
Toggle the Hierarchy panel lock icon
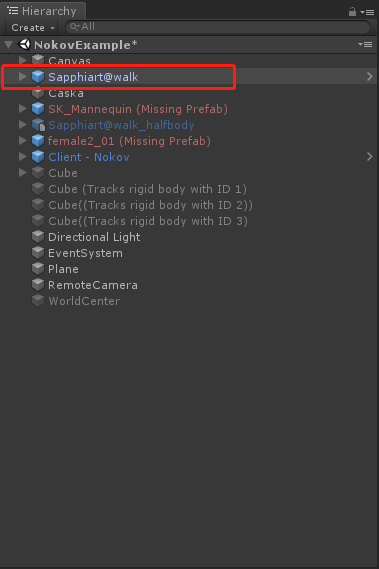pos(352,12)
